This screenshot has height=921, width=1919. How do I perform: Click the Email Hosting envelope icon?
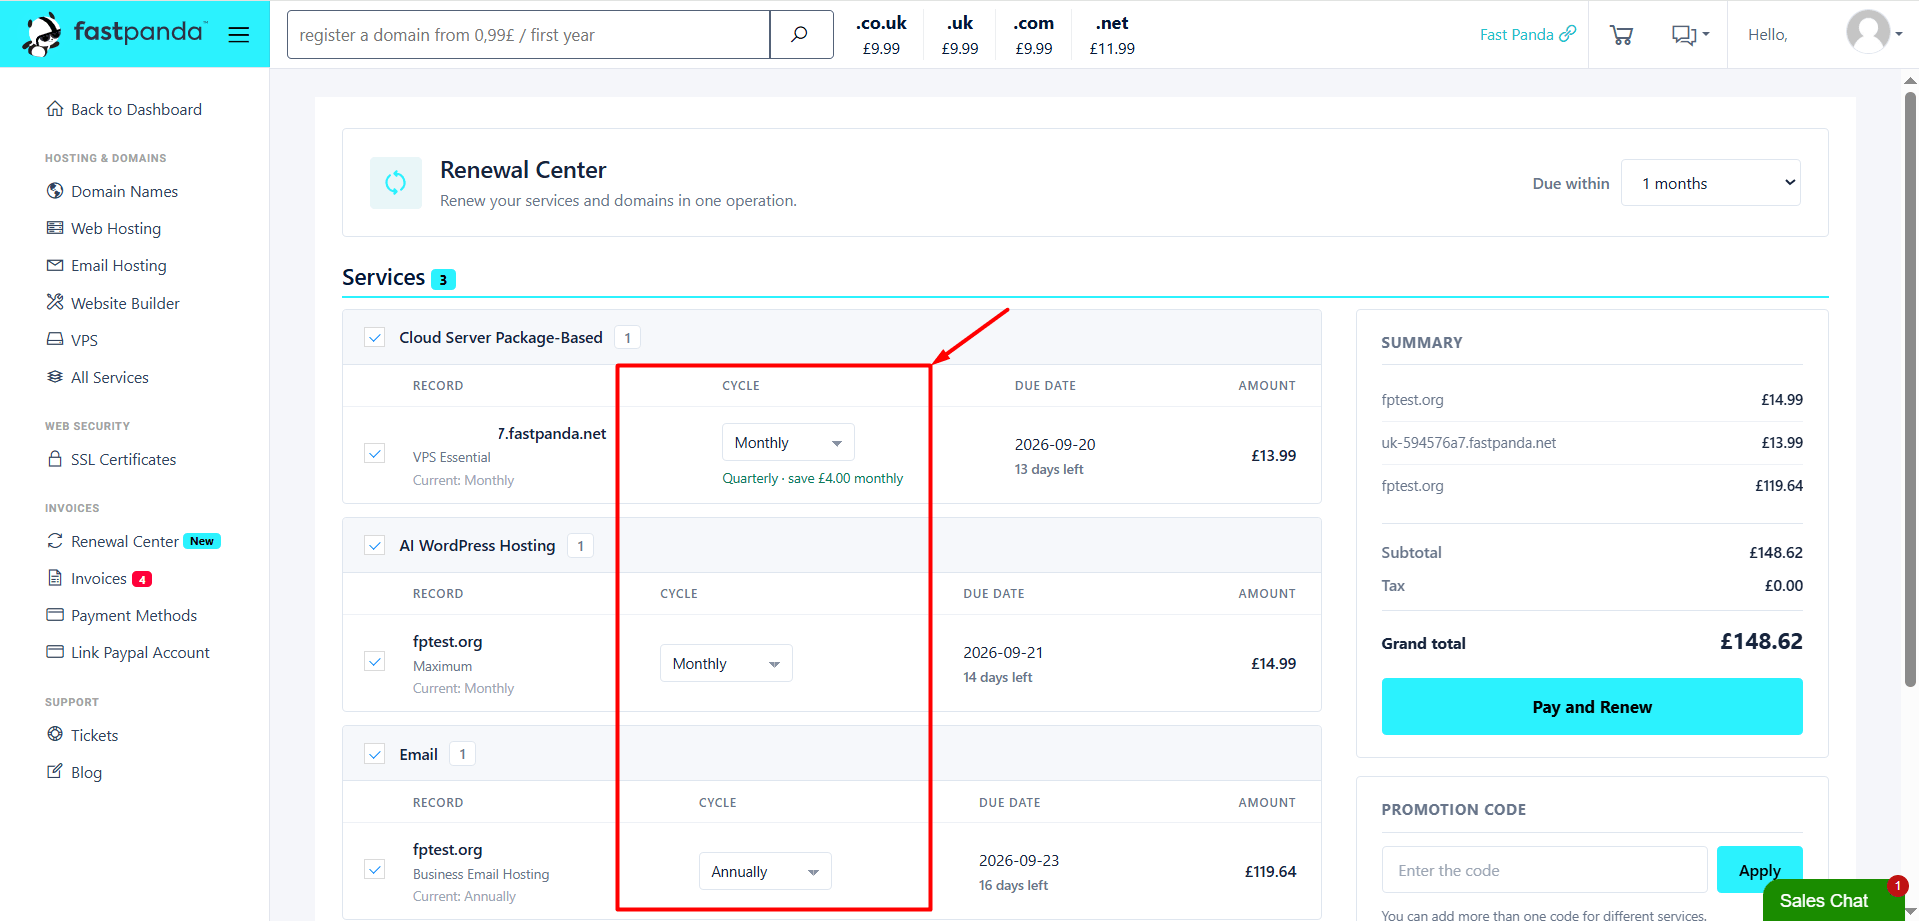pyautogui.click(x=55, y=265)
